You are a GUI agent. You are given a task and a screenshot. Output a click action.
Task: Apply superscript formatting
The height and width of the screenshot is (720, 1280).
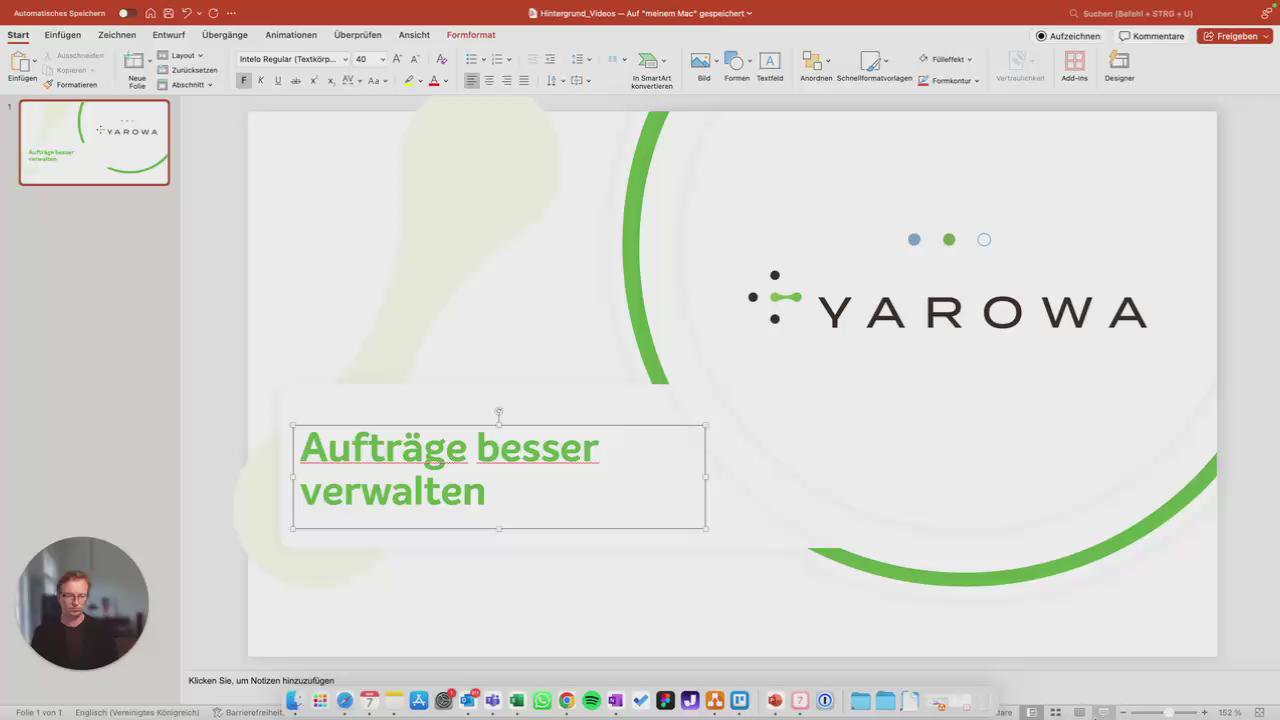click(313, 81)
